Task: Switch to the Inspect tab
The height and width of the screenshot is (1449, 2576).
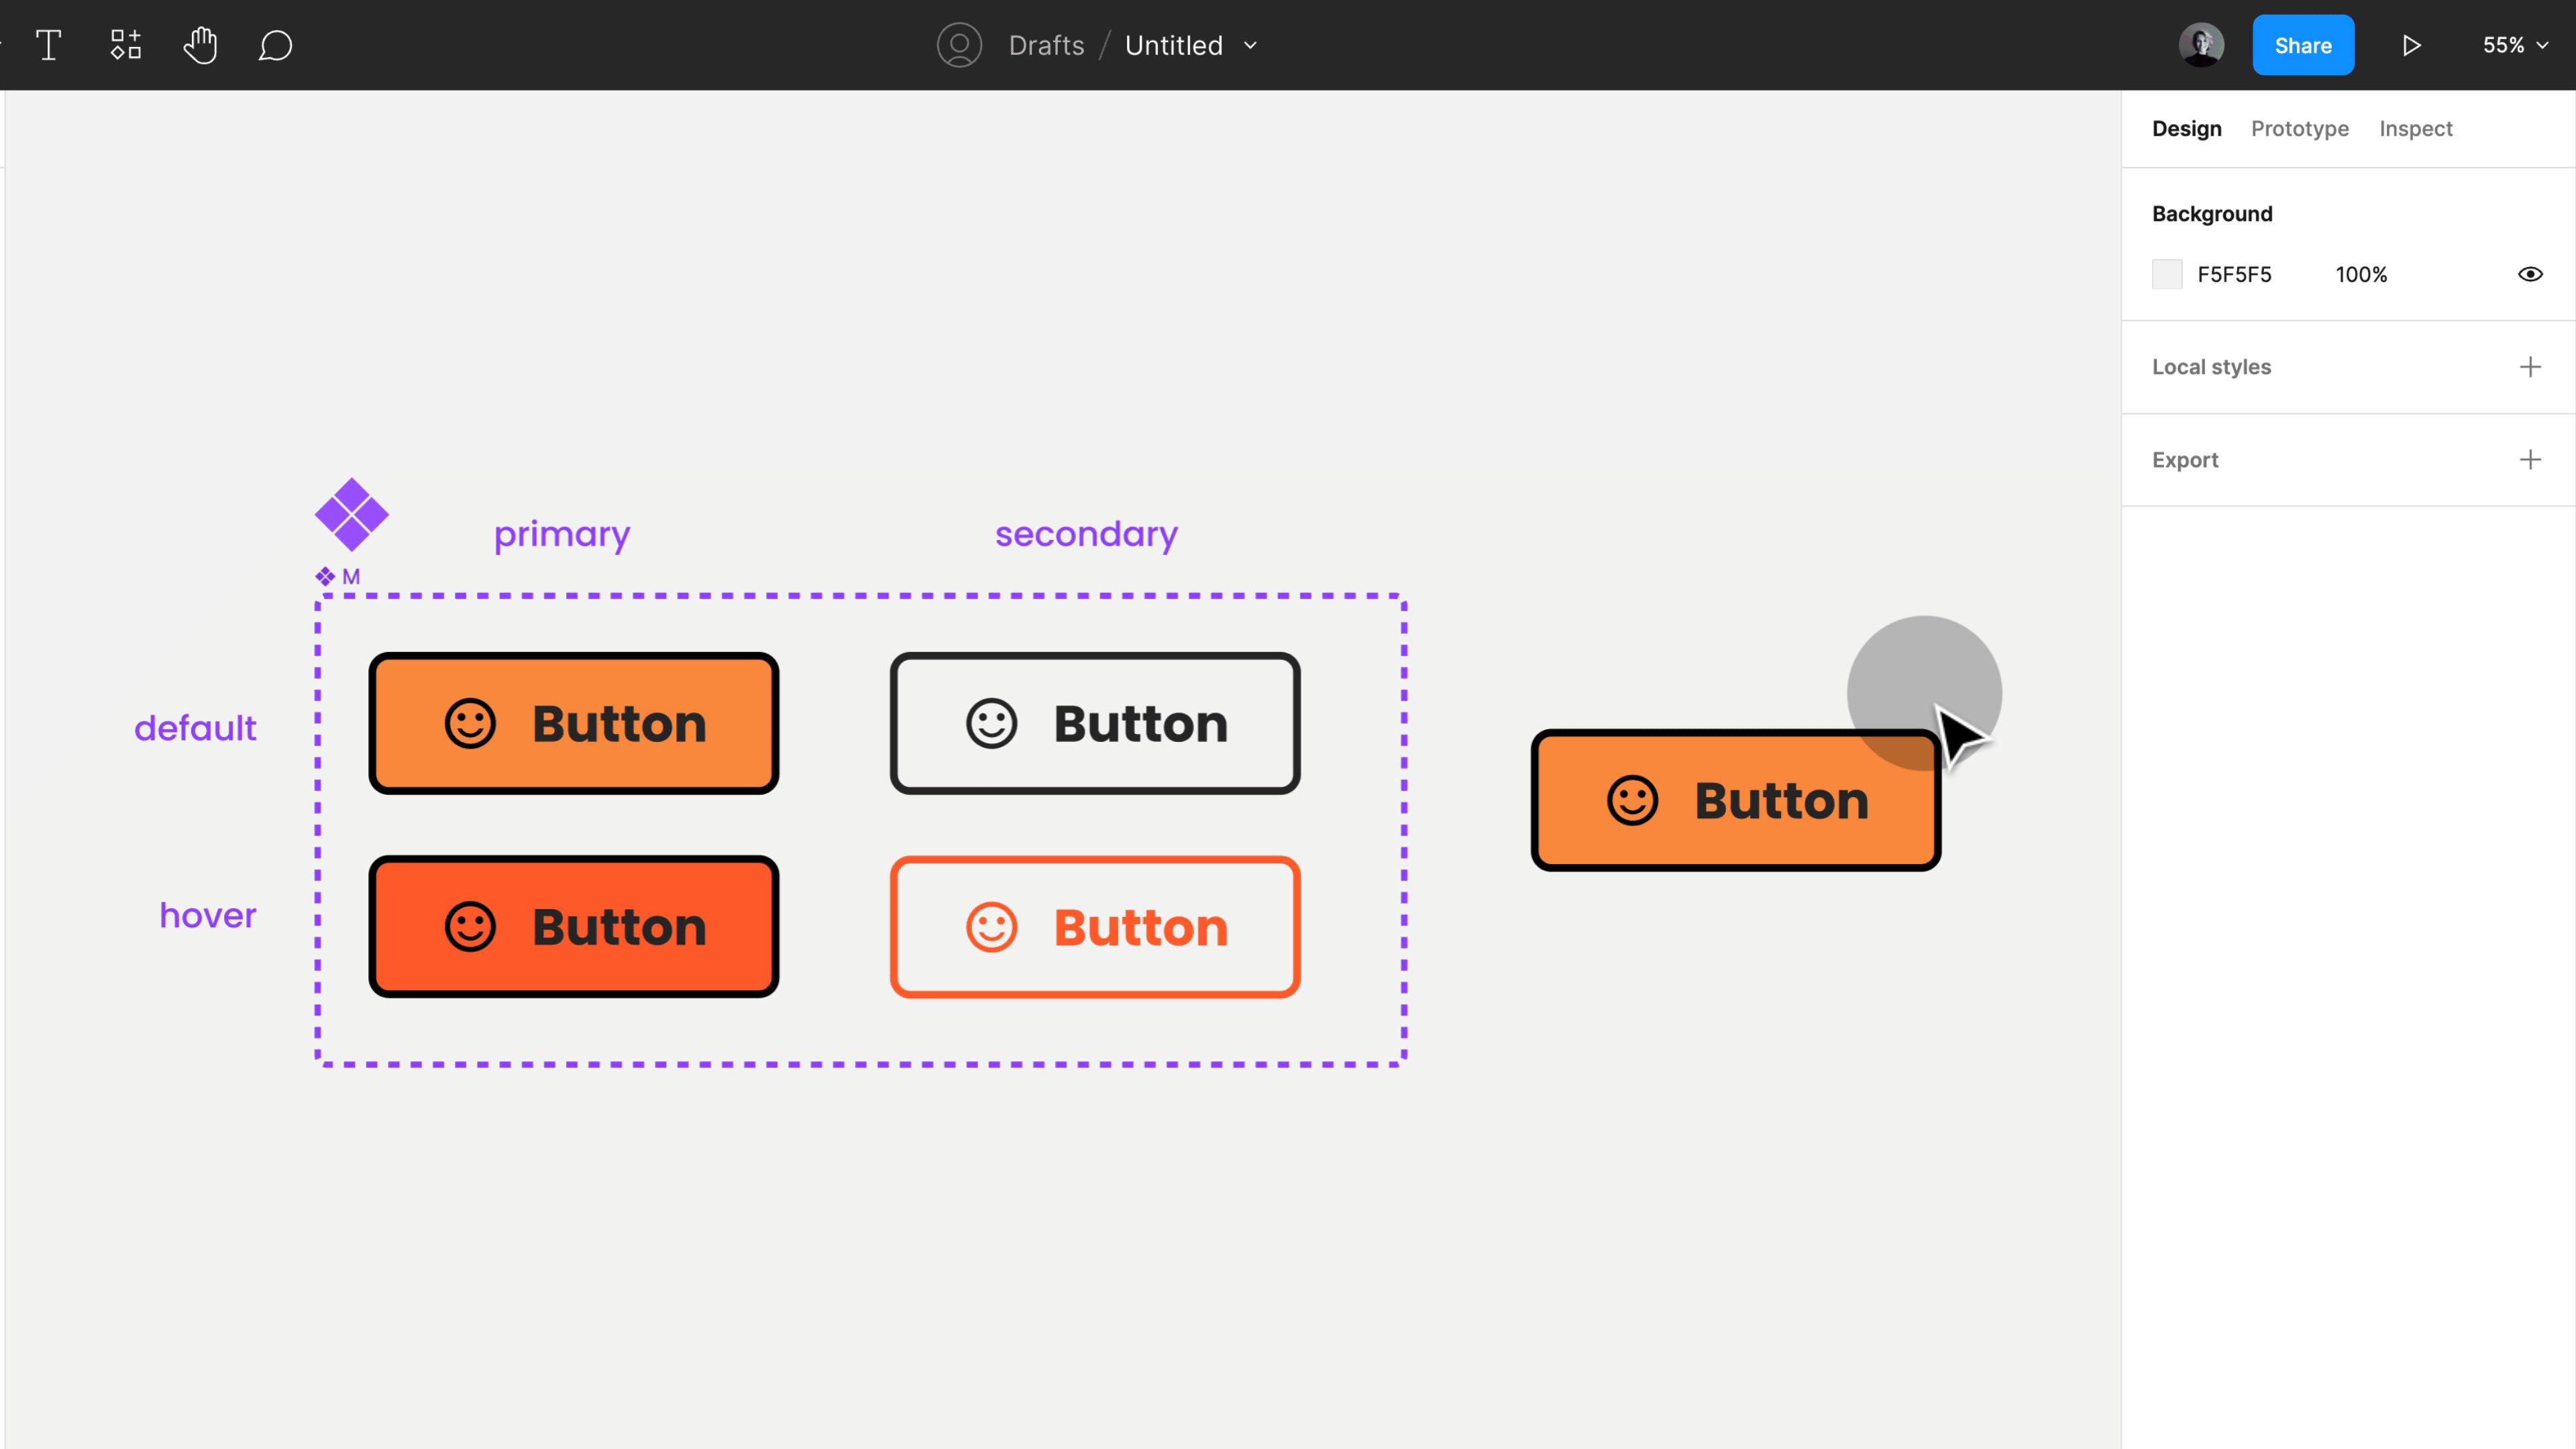Action: click(x=2415, y=129)
